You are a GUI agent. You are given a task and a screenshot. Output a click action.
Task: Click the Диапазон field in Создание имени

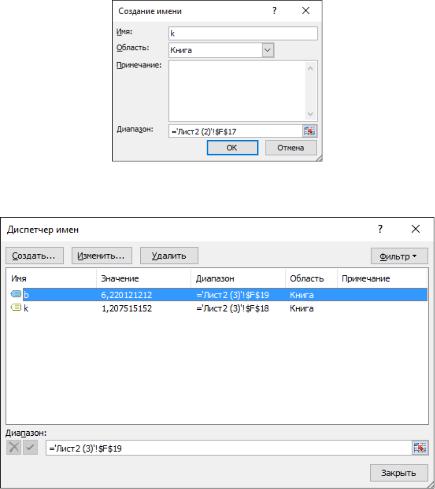[x=235, y=131]
